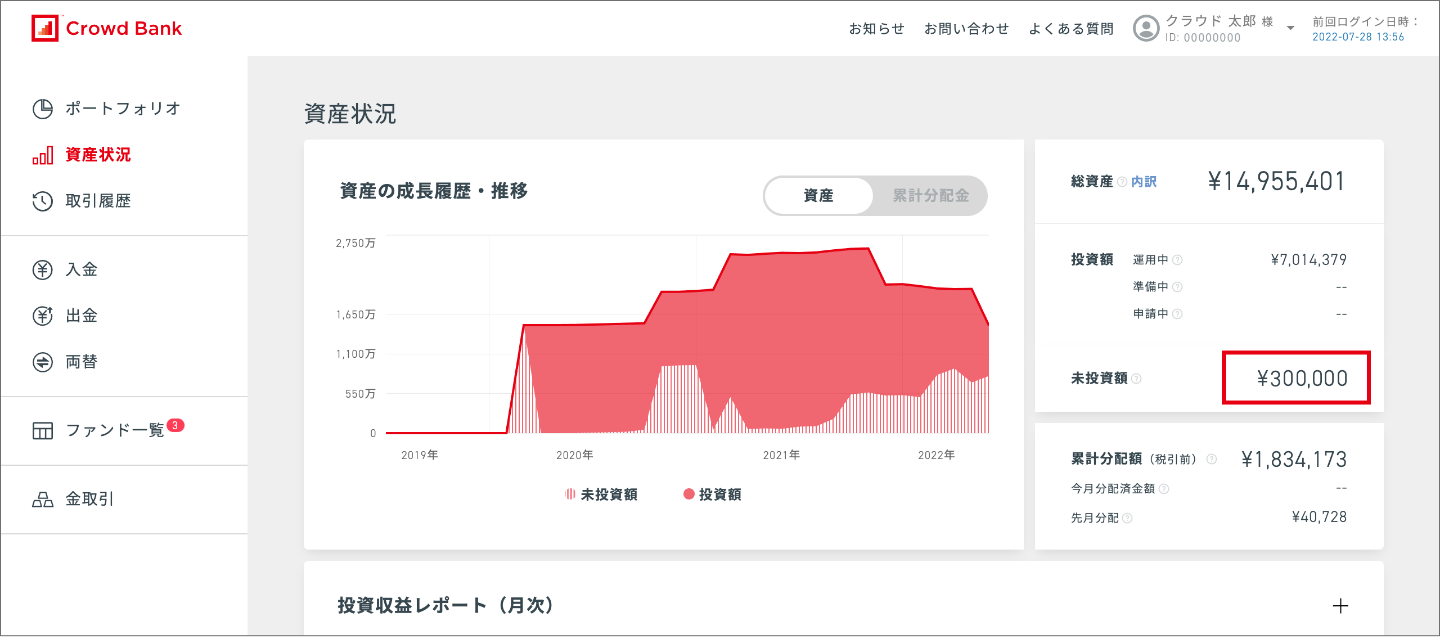Expand 投資収益レポート (月次) with plus
Screen dimensions: 1440x637
[x=1341, y=606]
